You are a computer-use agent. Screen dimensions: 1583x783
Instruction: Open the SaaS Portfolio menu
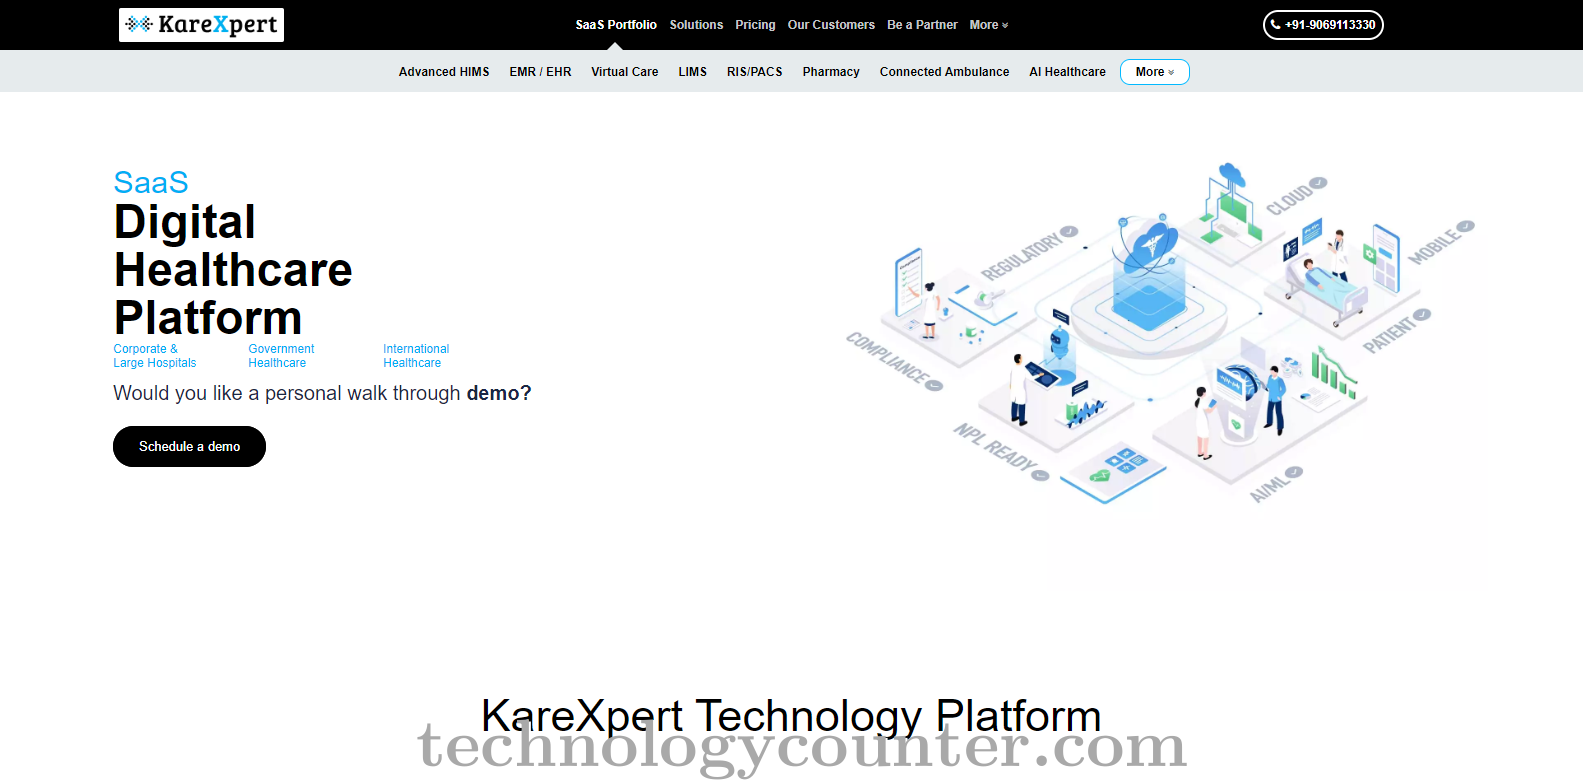616,25
